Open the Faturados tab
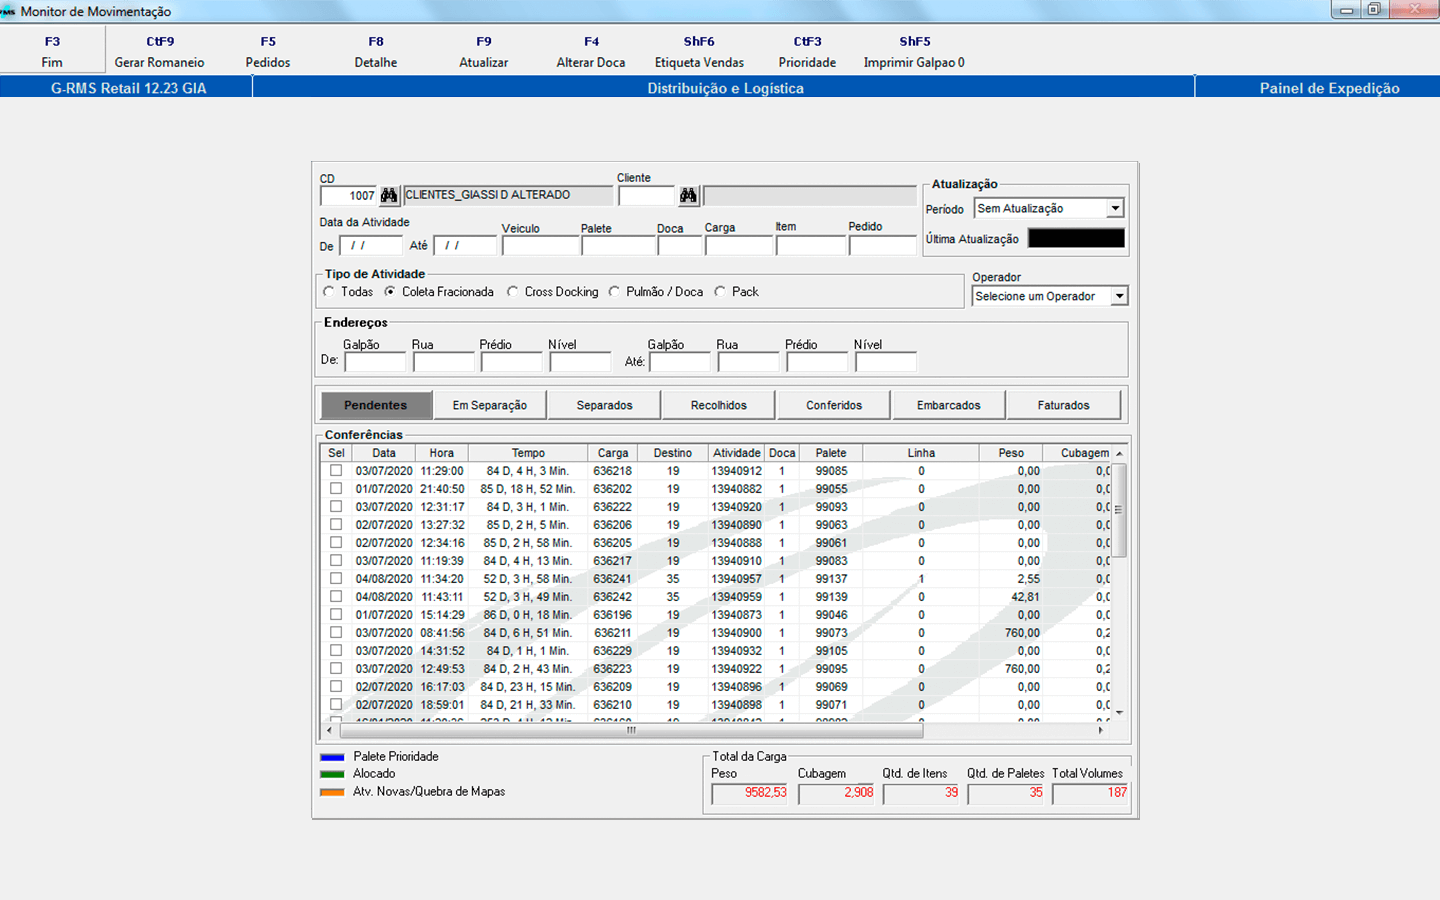 pyautogui.click(x=1063, y=405)
